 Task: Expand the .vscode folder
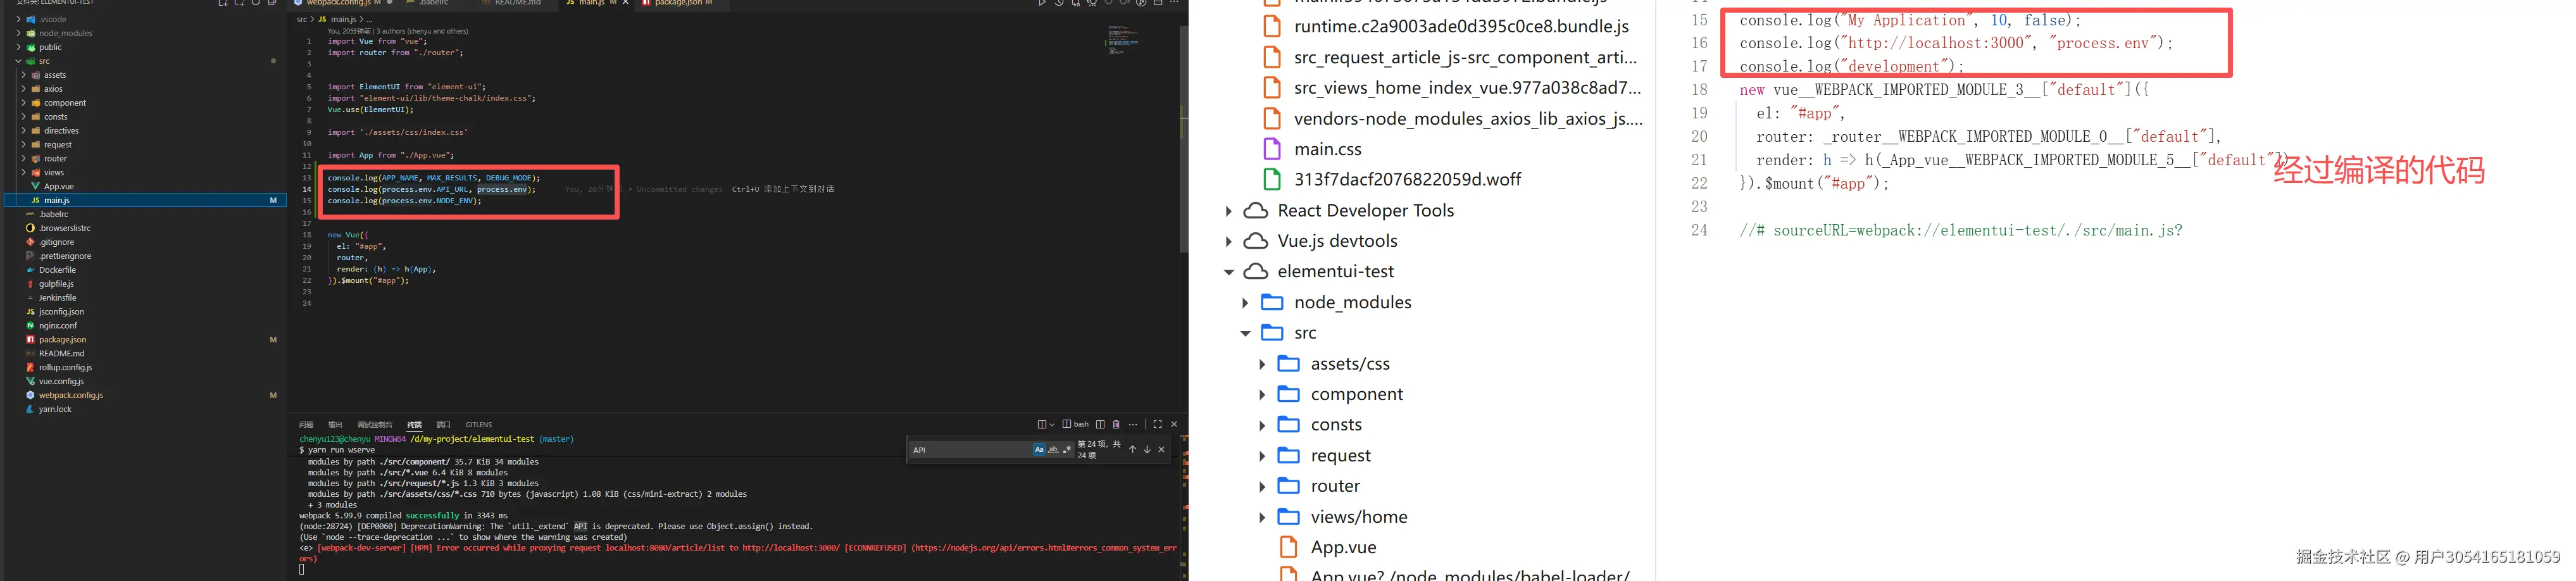19,19
